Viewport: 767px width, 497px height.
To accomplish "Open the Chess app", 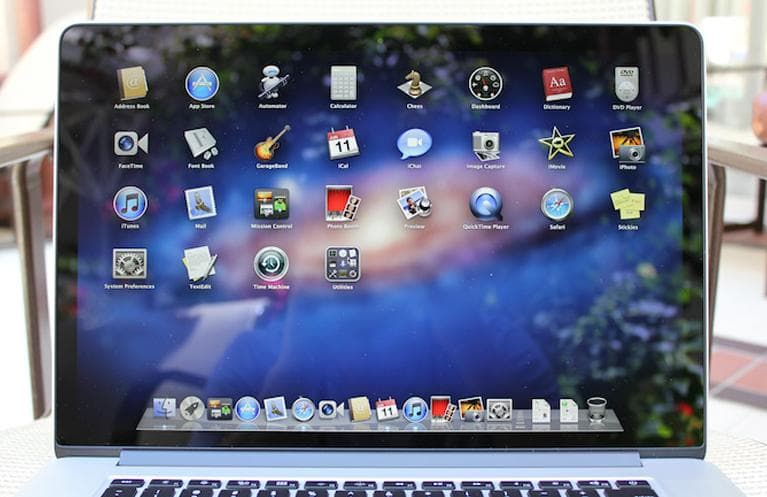I will click(414, 84).
